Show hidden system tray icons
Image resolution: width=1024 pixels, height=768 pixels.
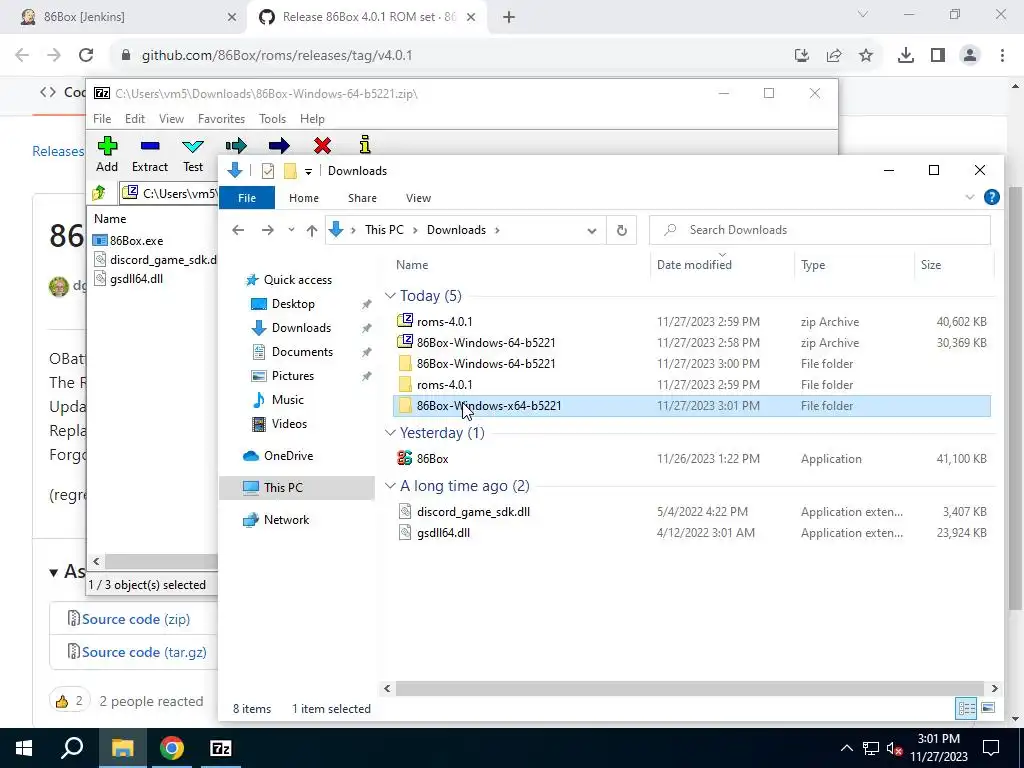click(x=846, y=748)
